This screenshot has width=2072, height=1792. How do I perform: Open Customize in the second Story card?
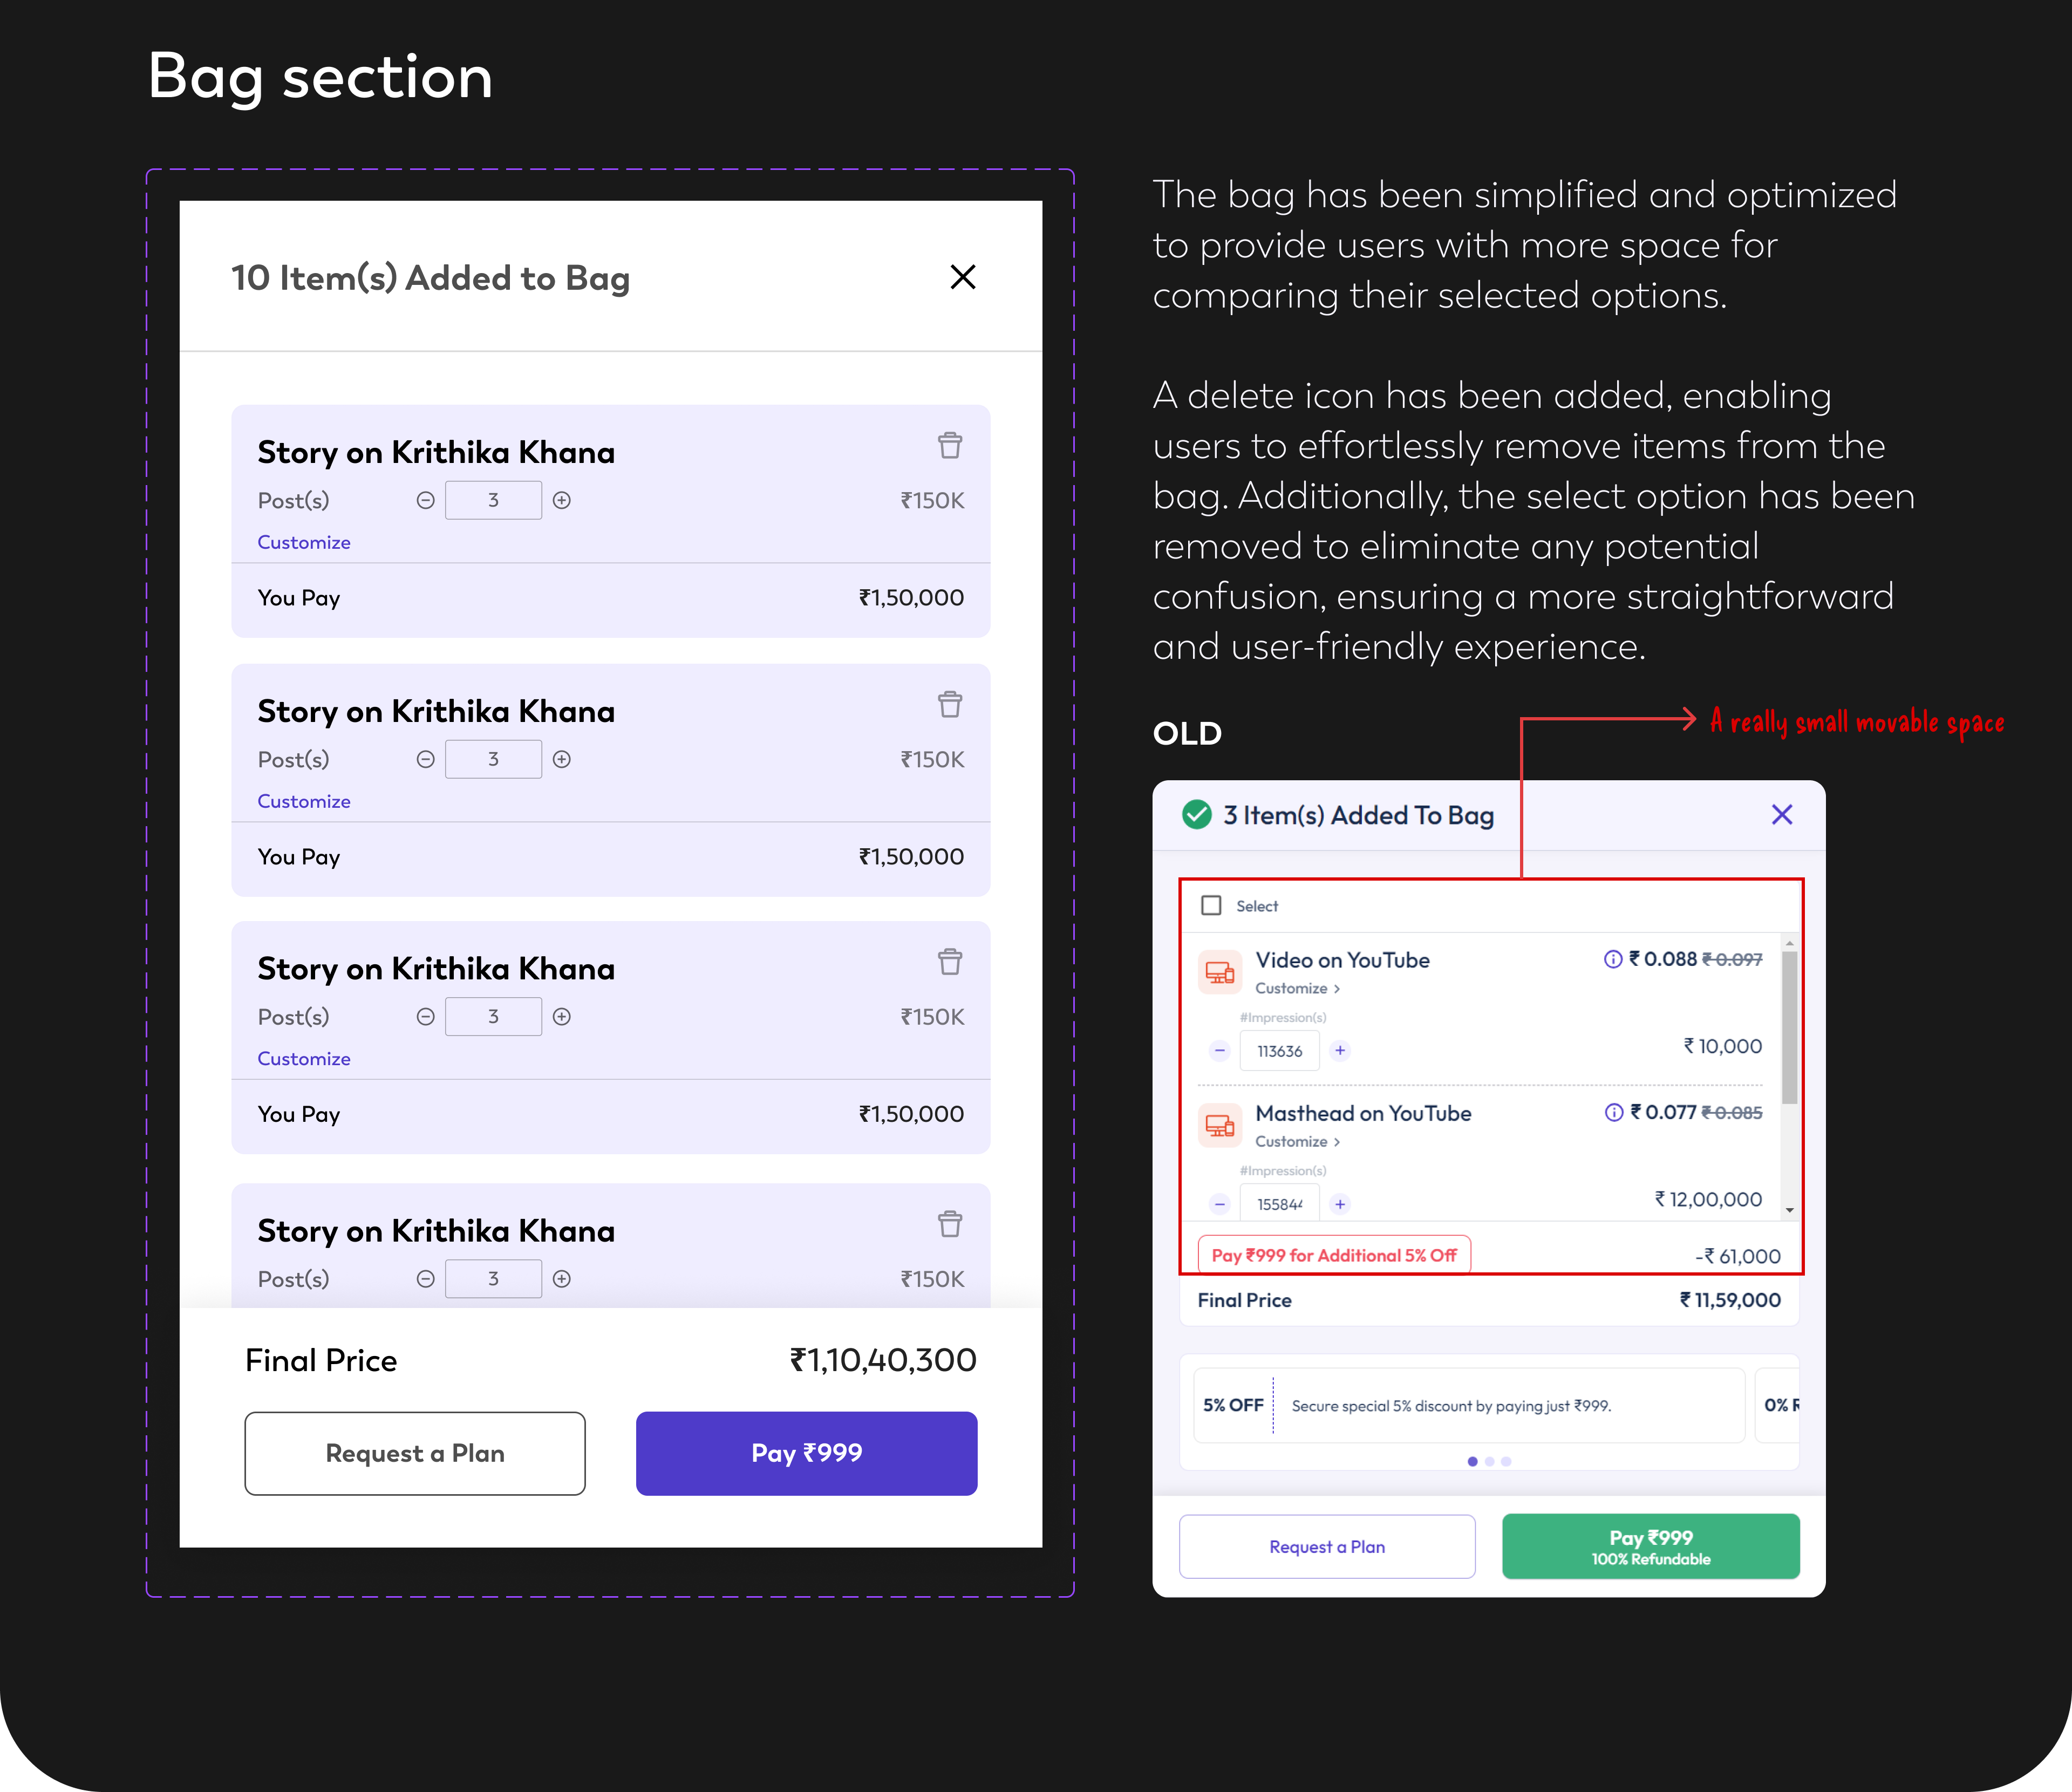point(304,801)
